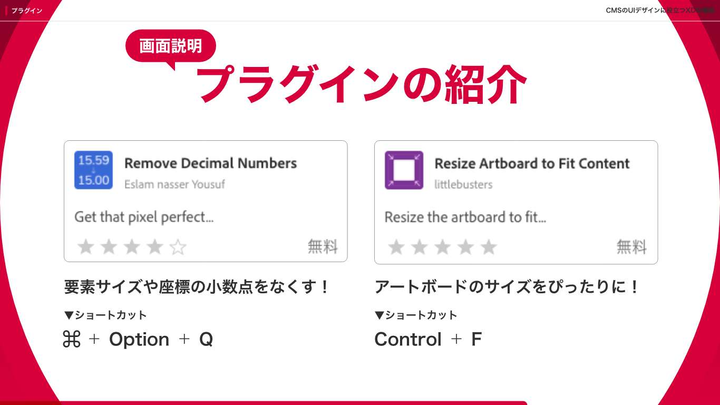Click the CMSのUIデザイン text at top right
Image resolution: width=720 pixels, height=405 pixels.
click(650, 9)
